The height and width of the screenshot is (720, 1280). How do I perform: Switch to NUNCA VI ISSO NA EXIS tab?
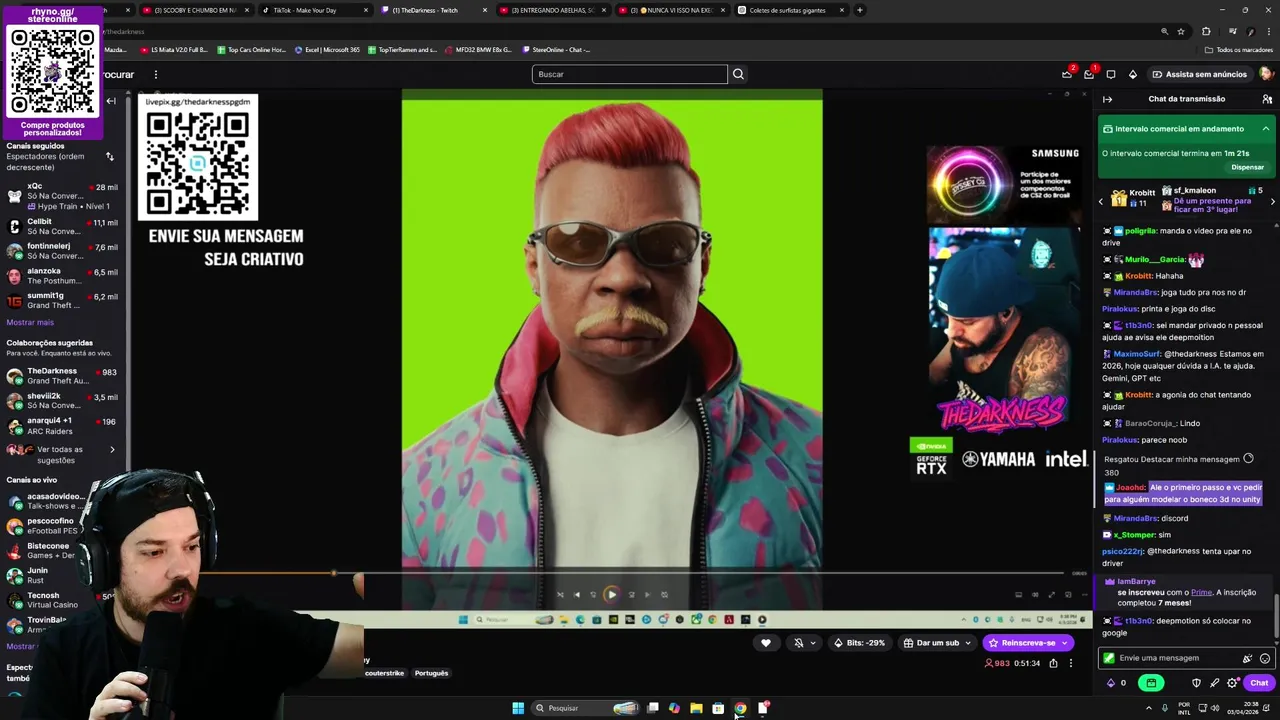pos(671,10)
